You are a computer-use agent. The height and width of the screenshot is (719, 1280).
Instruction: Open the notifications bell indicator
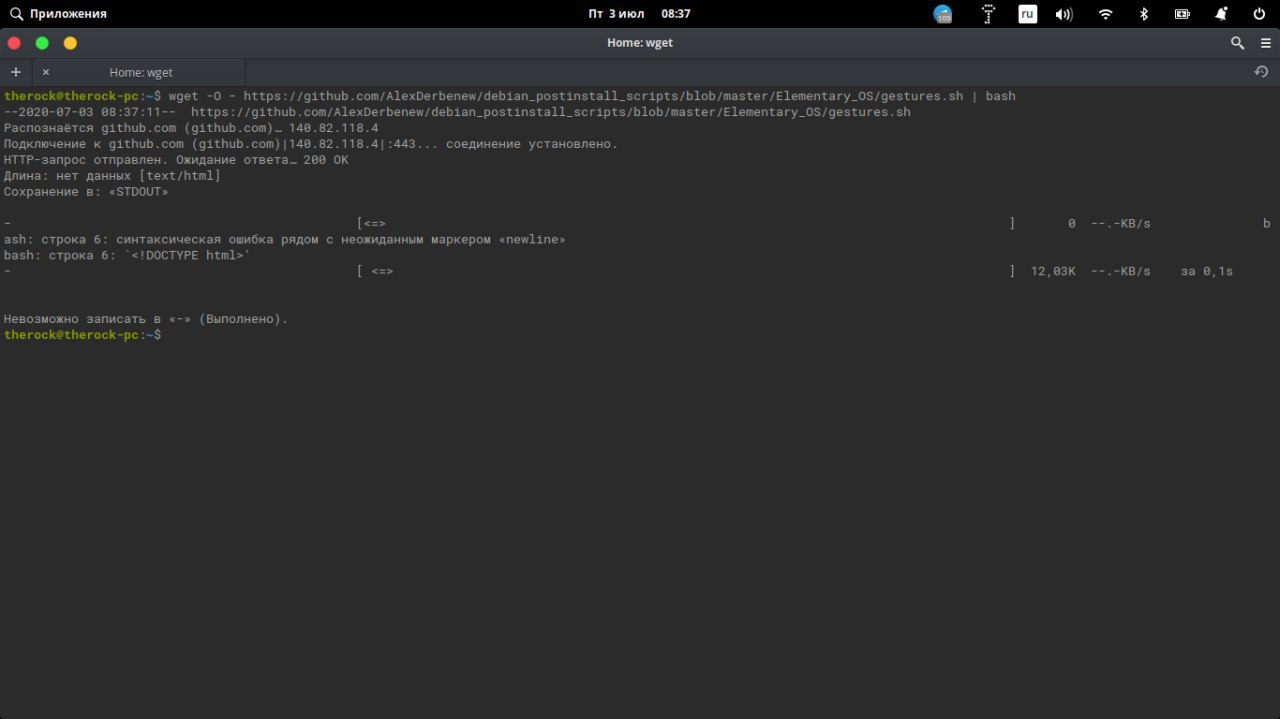click(x=1221, y=14)
